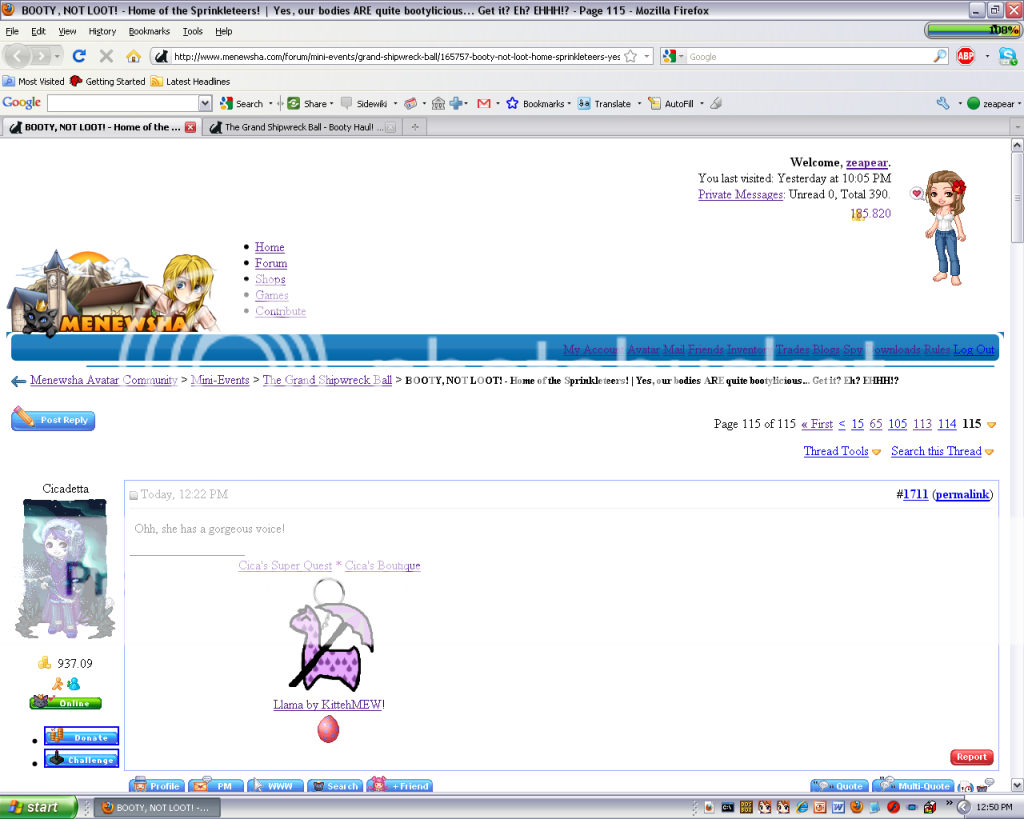Image resolution: width=1024 pixels, height=819 pixels.
Task: Open the Bookmarks menu
Action: point(148,31)
